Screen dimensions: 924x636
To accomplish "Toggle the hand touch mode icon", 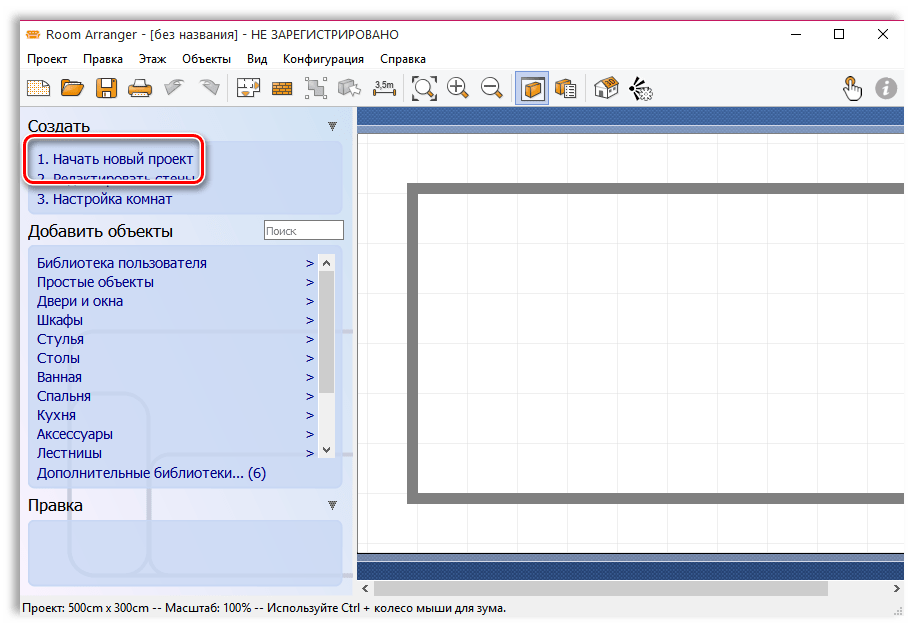I will pos(852,88).
